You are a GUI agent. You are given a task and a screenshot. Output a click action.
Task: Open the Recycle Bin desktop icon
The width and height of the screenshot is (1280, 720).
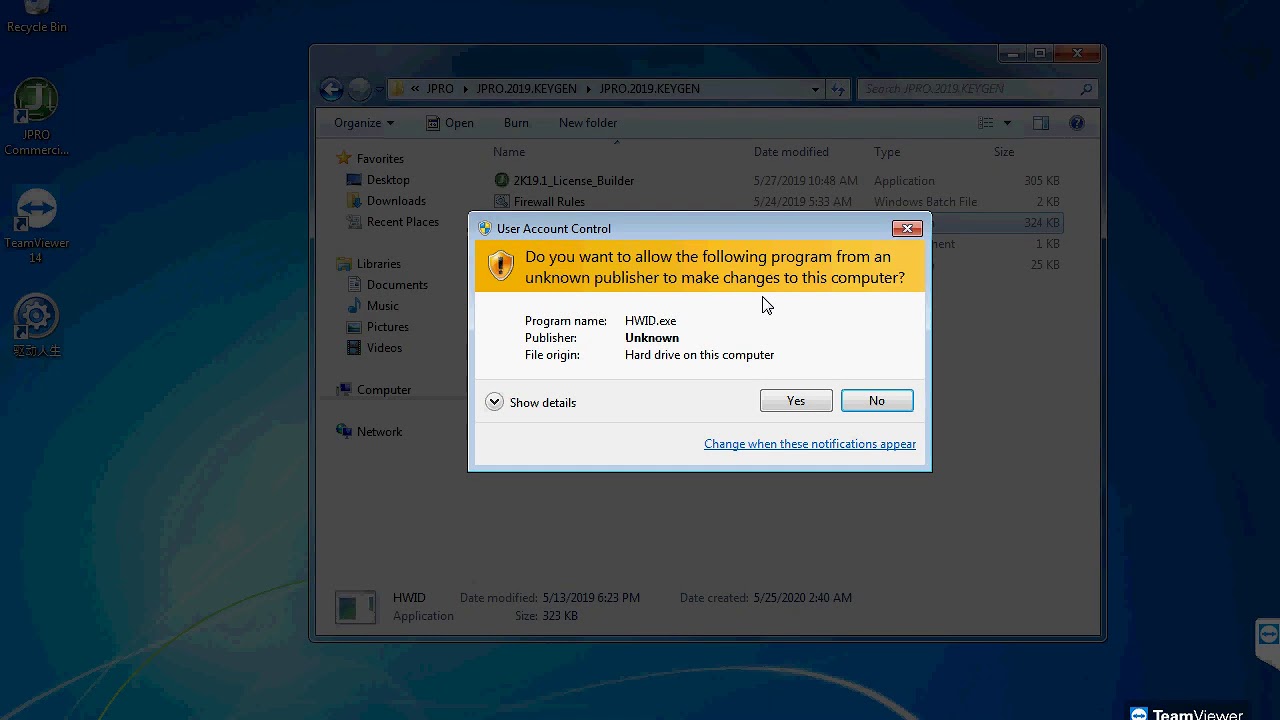[37, 17]
